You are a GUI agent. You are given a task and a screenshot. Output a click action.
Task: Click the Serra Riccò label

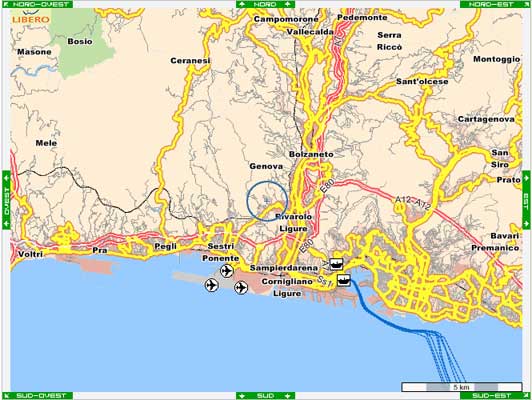click(x=390, y=41)
